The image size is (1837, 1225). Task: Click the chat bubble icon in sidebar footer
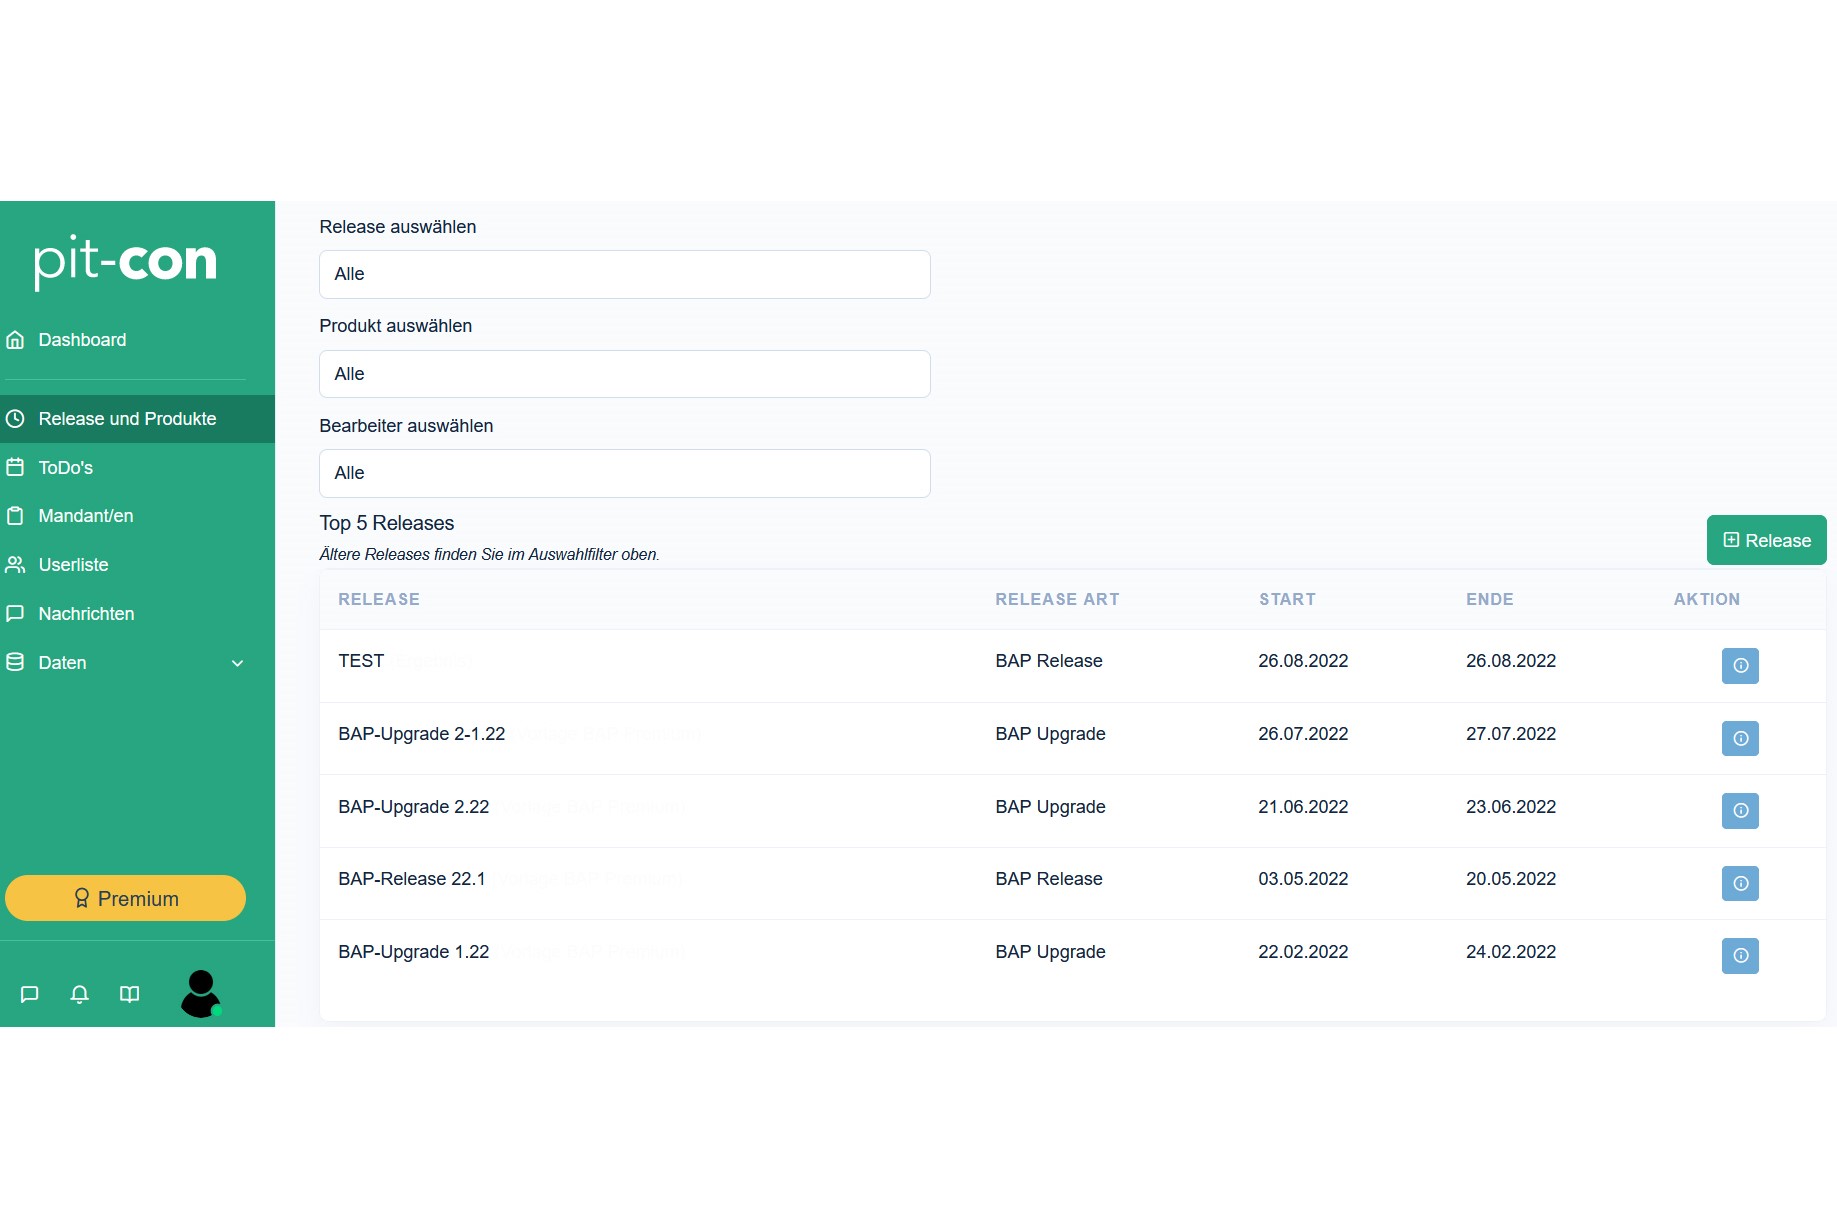pyautogui.click(x=30, y=994)
